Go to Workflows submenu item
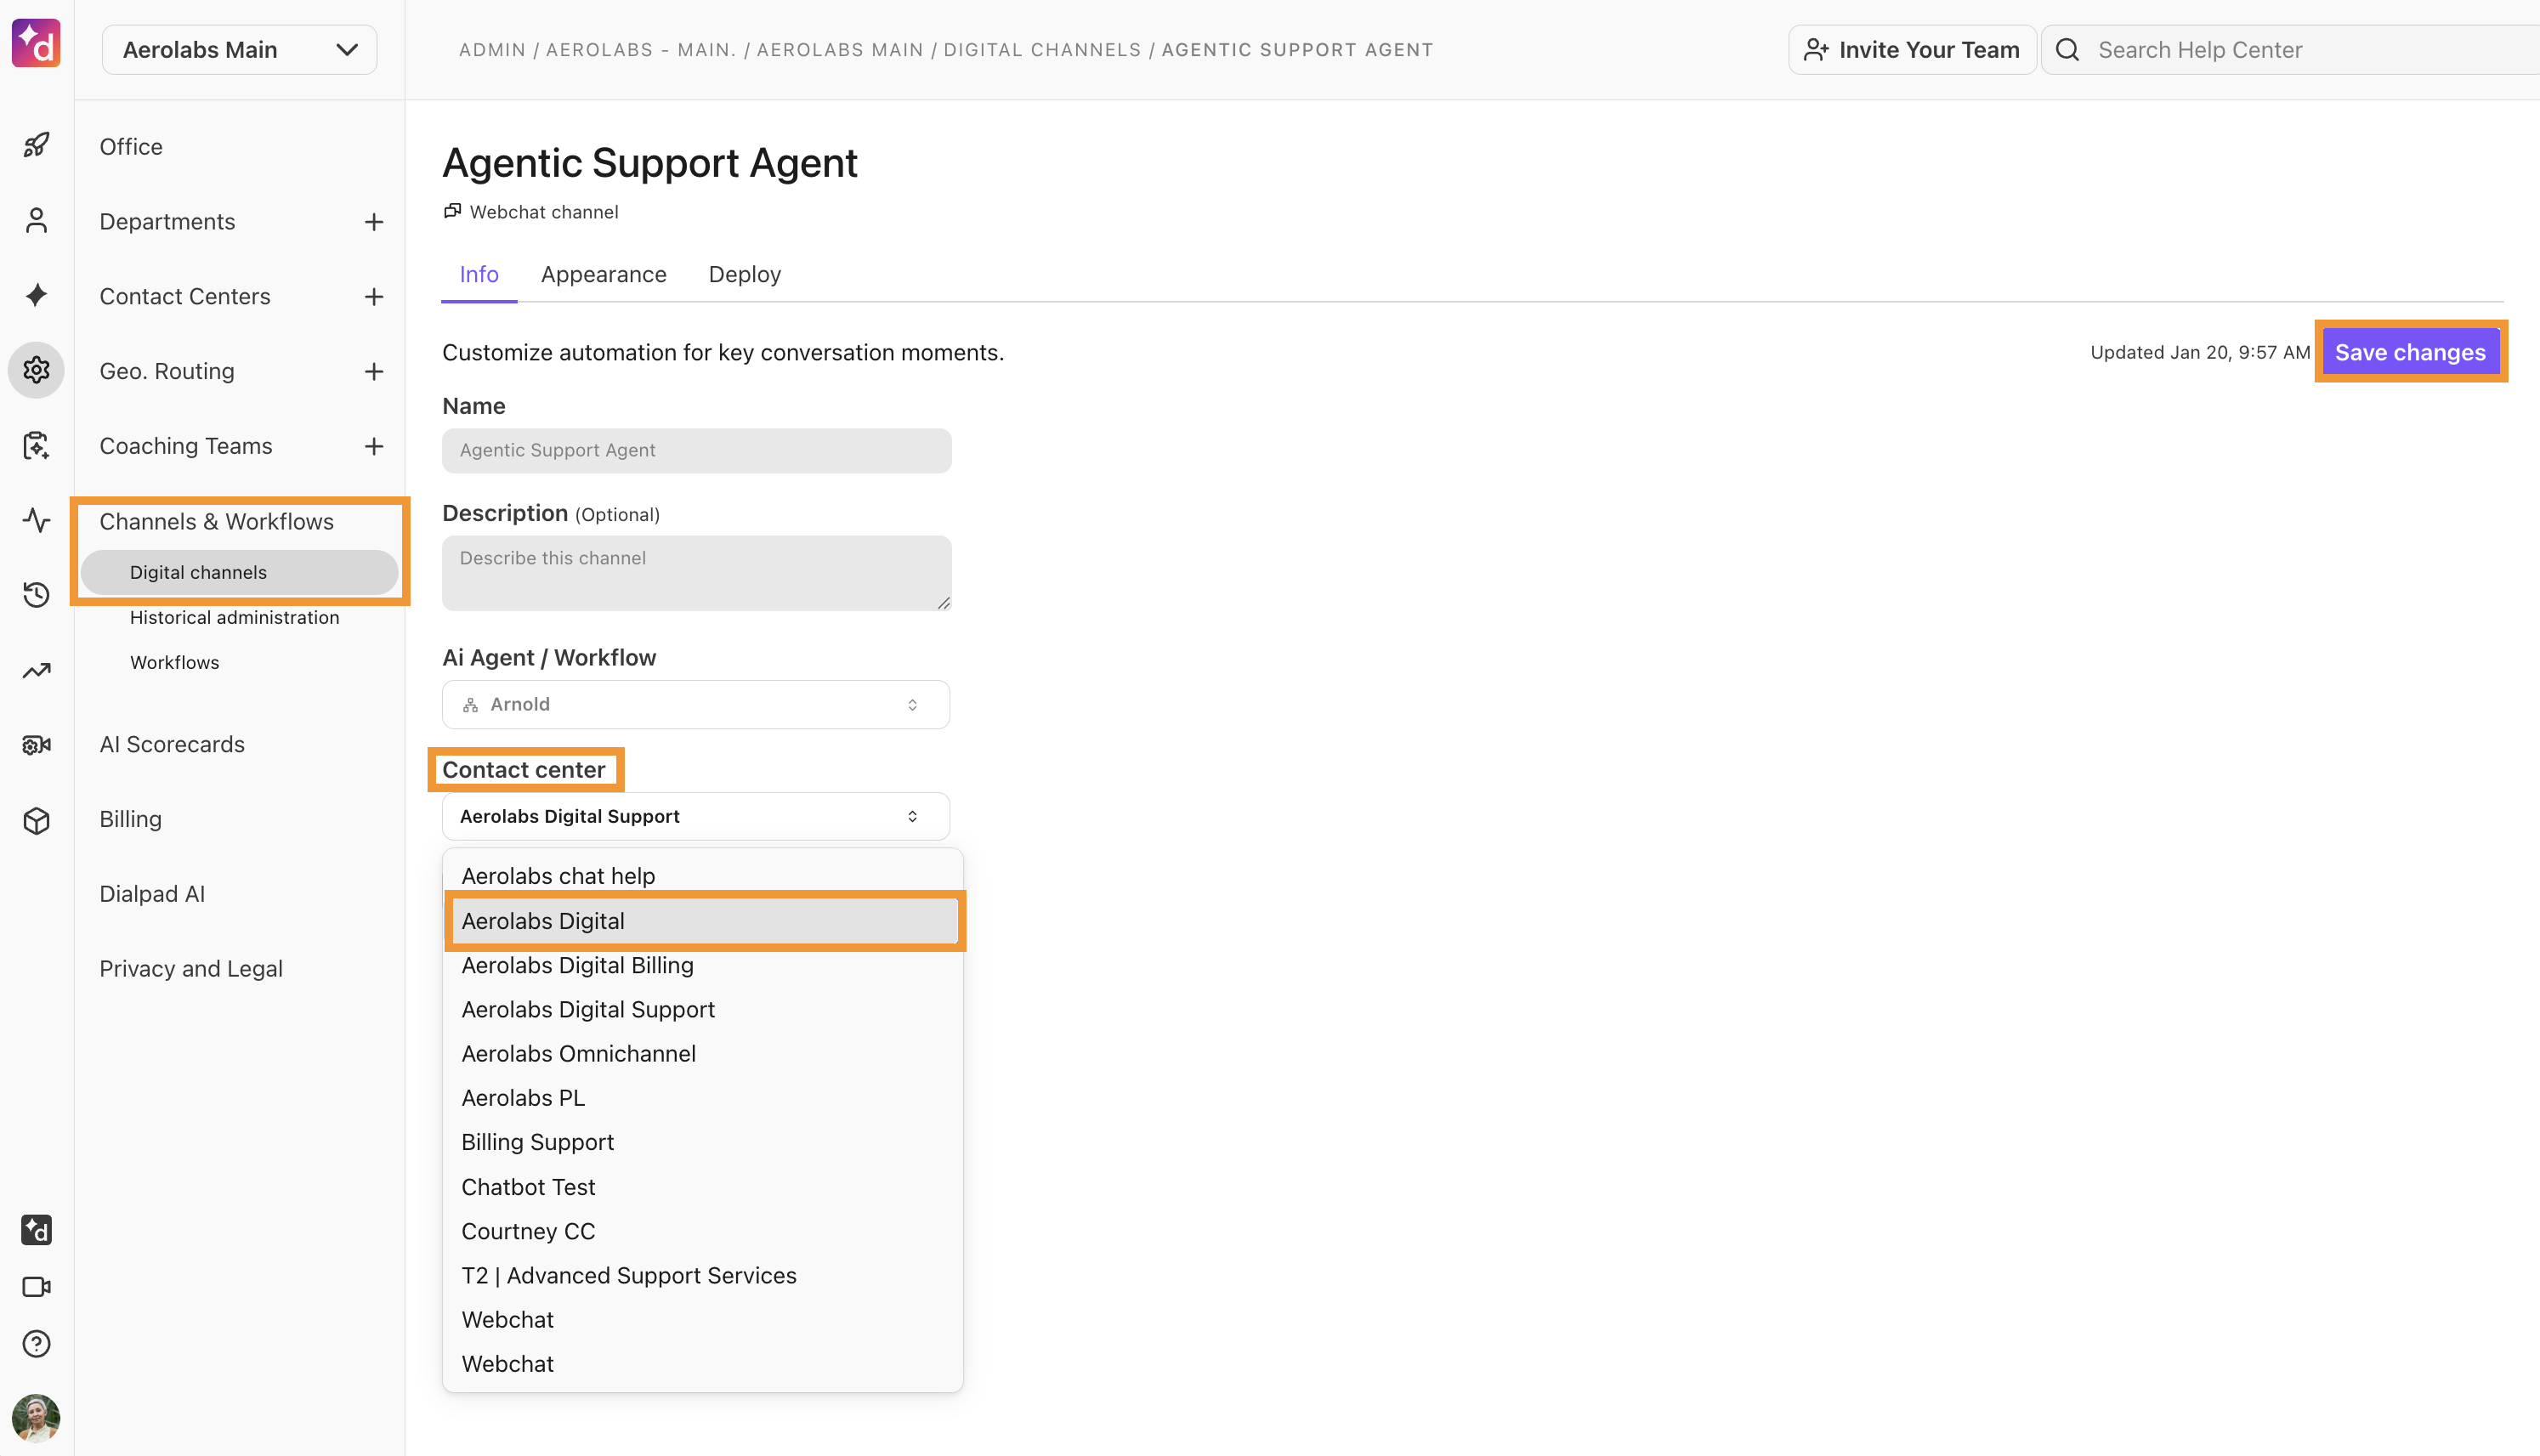This screenshot has width=2540, height=1456. pyautogui.click(x=175, y=663)
